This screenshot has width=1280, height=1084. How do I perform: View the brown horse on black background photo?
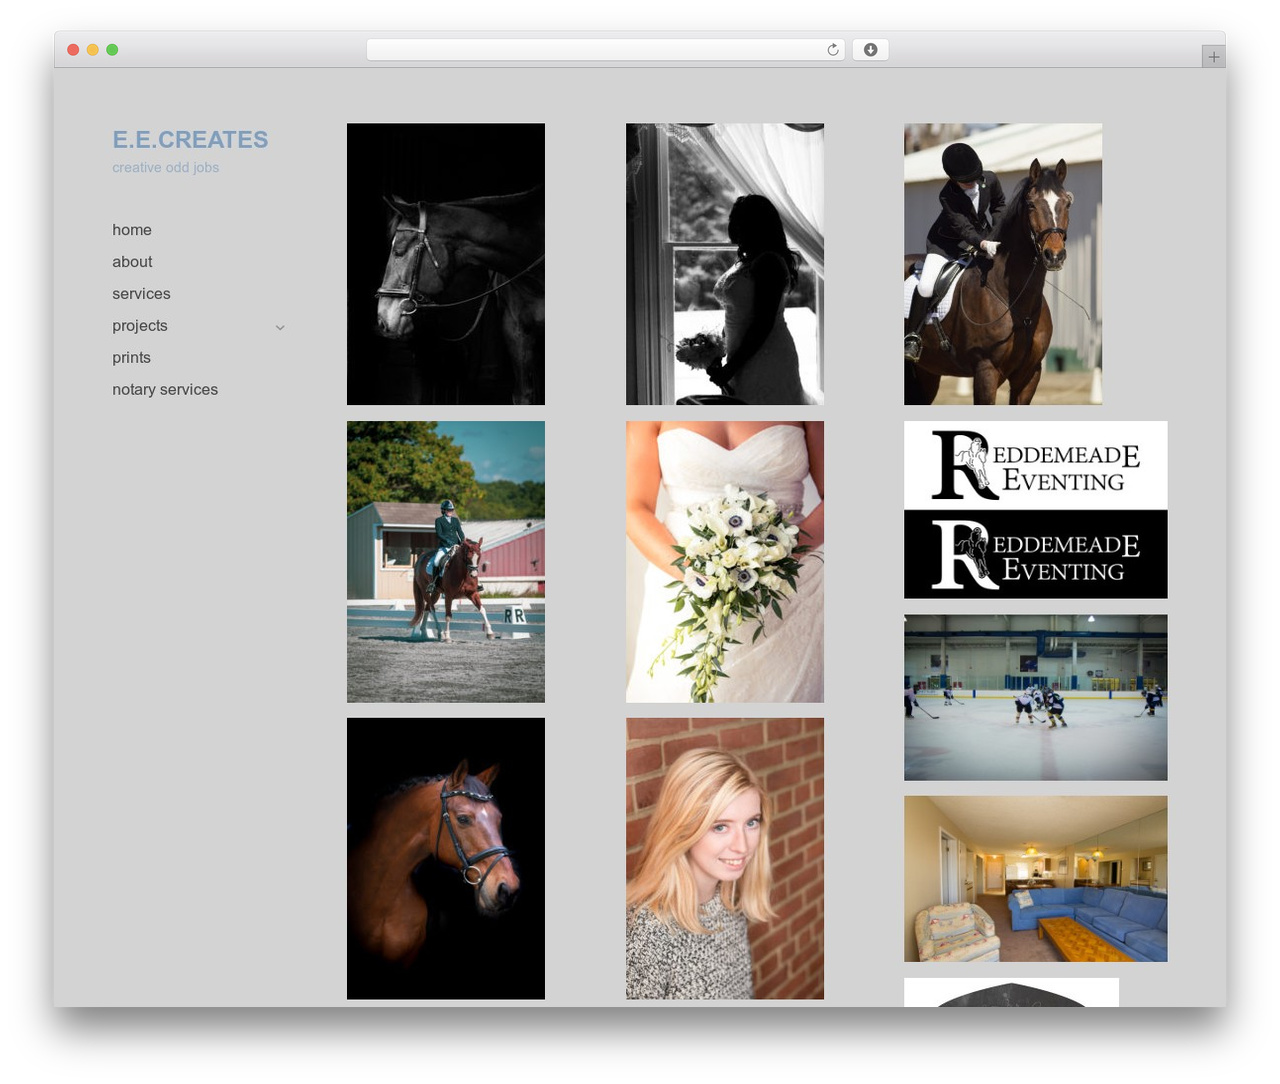[446, 859]
